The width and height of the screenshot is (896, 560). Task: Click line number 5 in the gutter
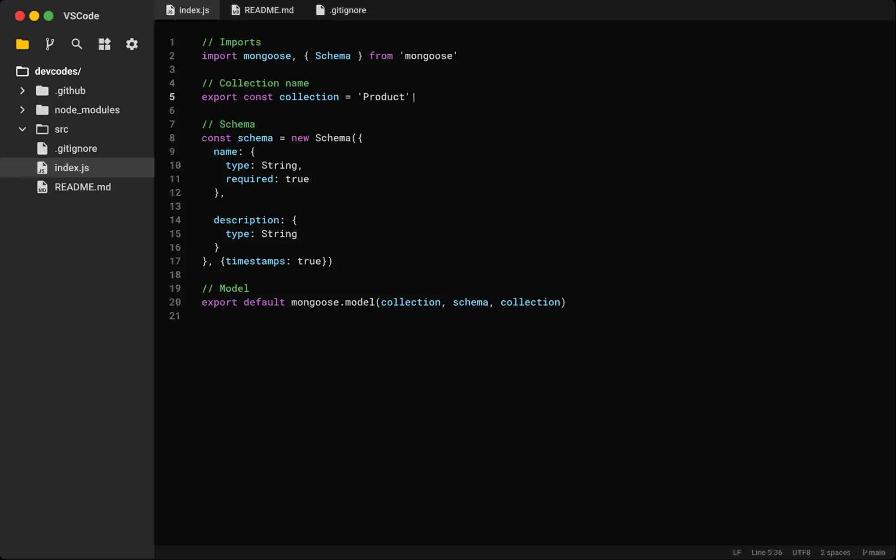click(172, 97)
